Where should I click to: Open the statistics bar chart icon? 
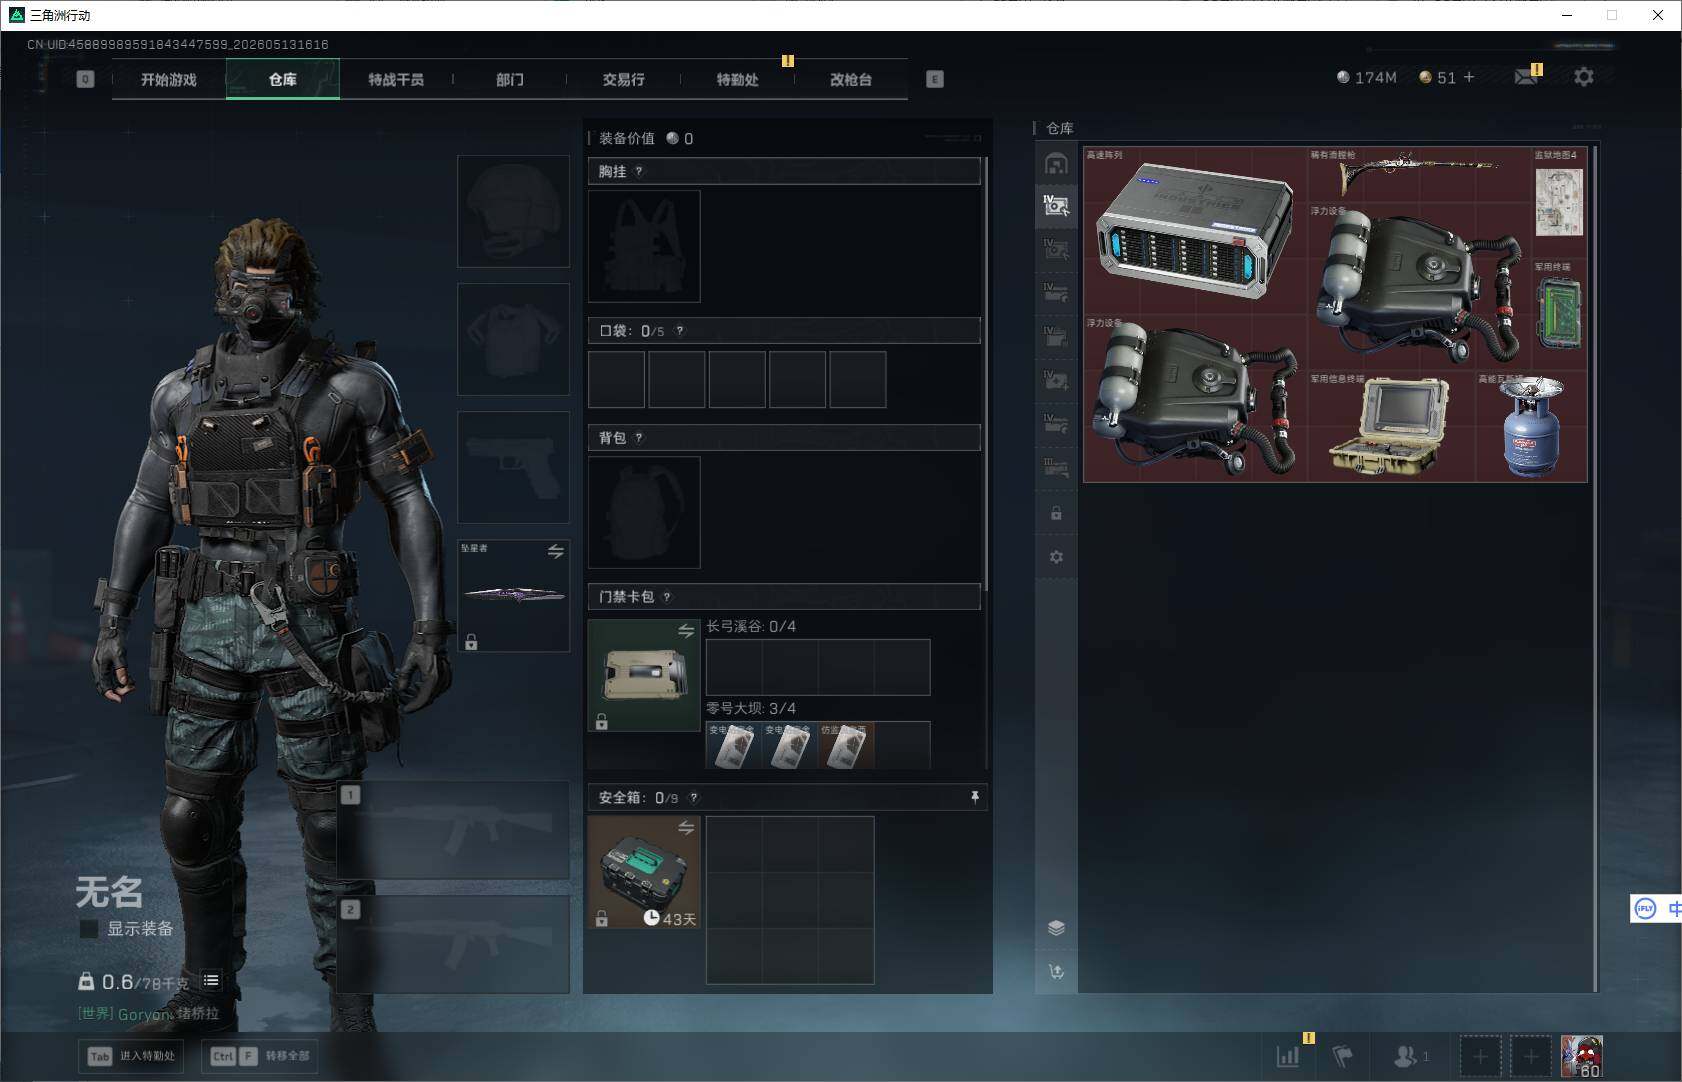(x=1288, y=1056)
